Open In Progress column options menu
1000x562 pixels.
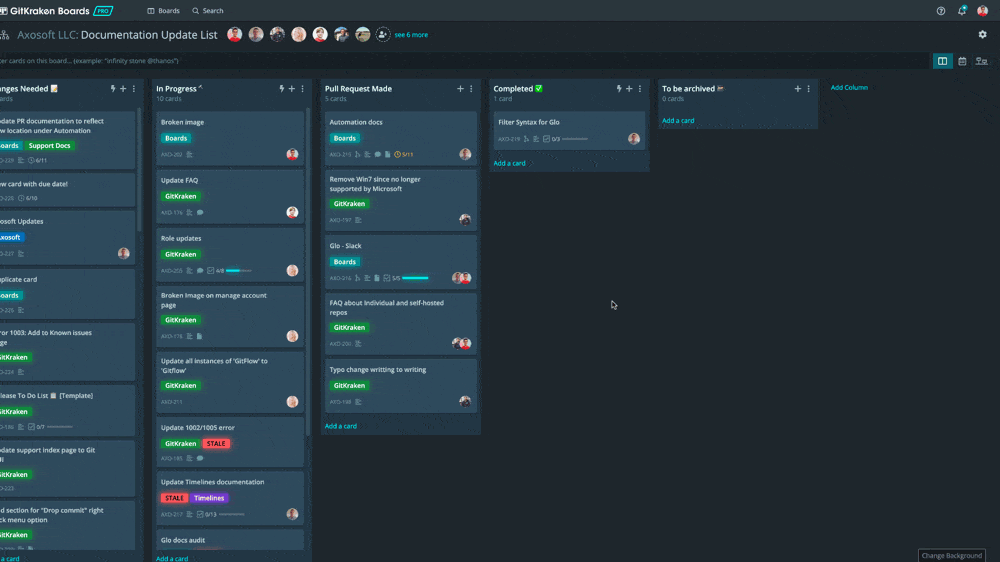[x=303, y=89]
